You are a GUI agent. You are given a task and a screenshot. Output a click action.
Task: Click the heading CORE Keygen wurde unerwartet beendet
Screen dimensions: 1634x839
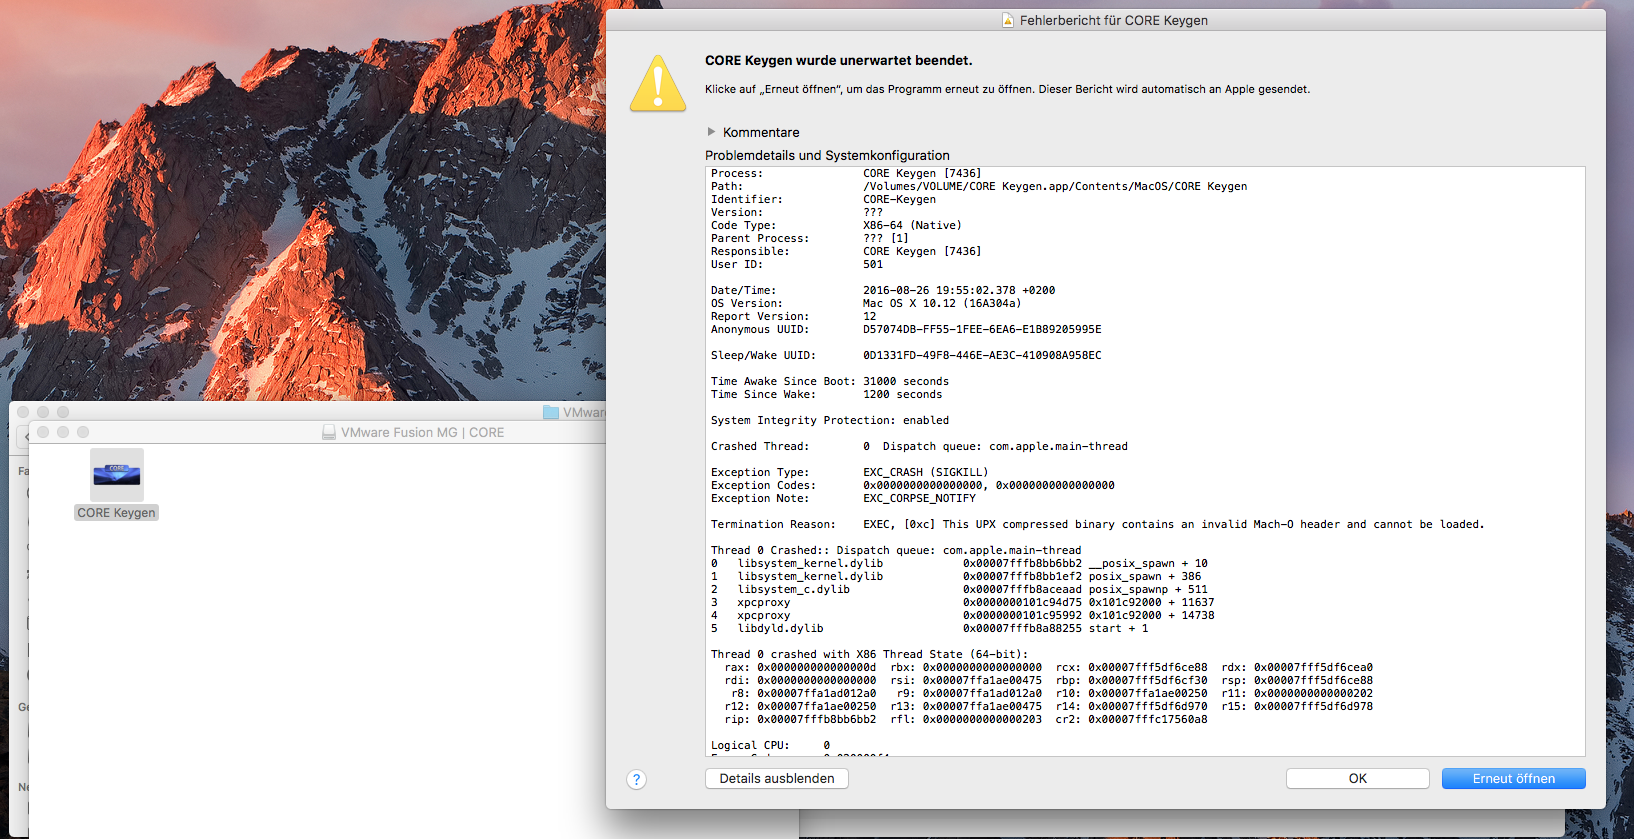point(838,60)
